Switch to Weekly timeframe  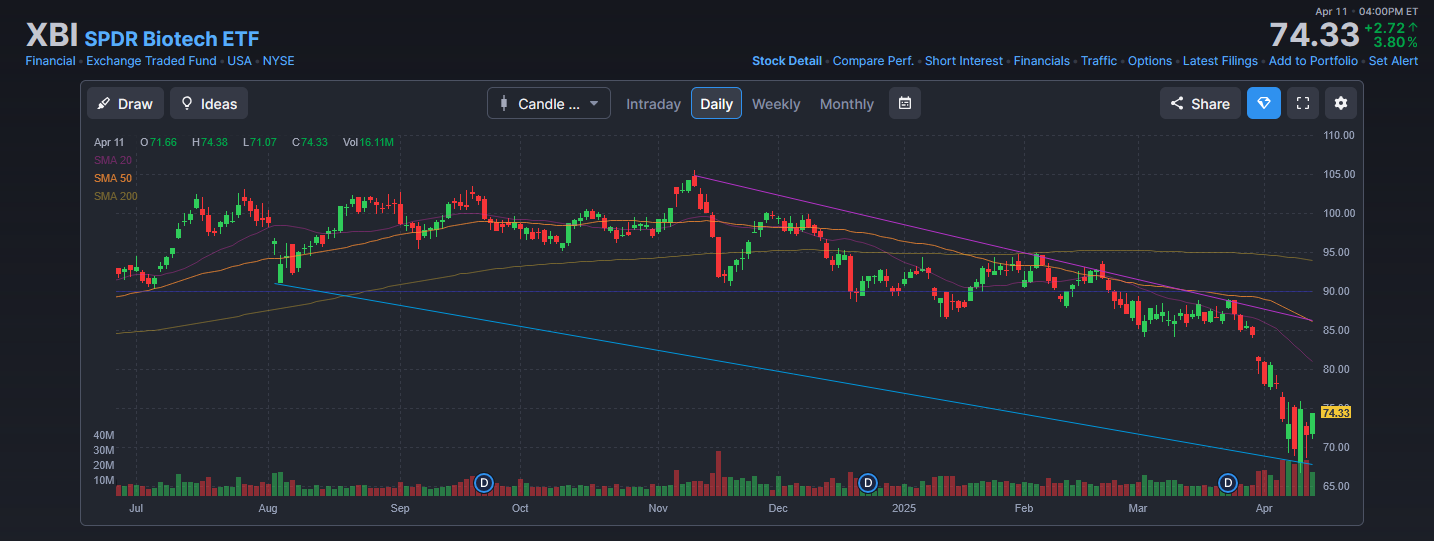776,104
